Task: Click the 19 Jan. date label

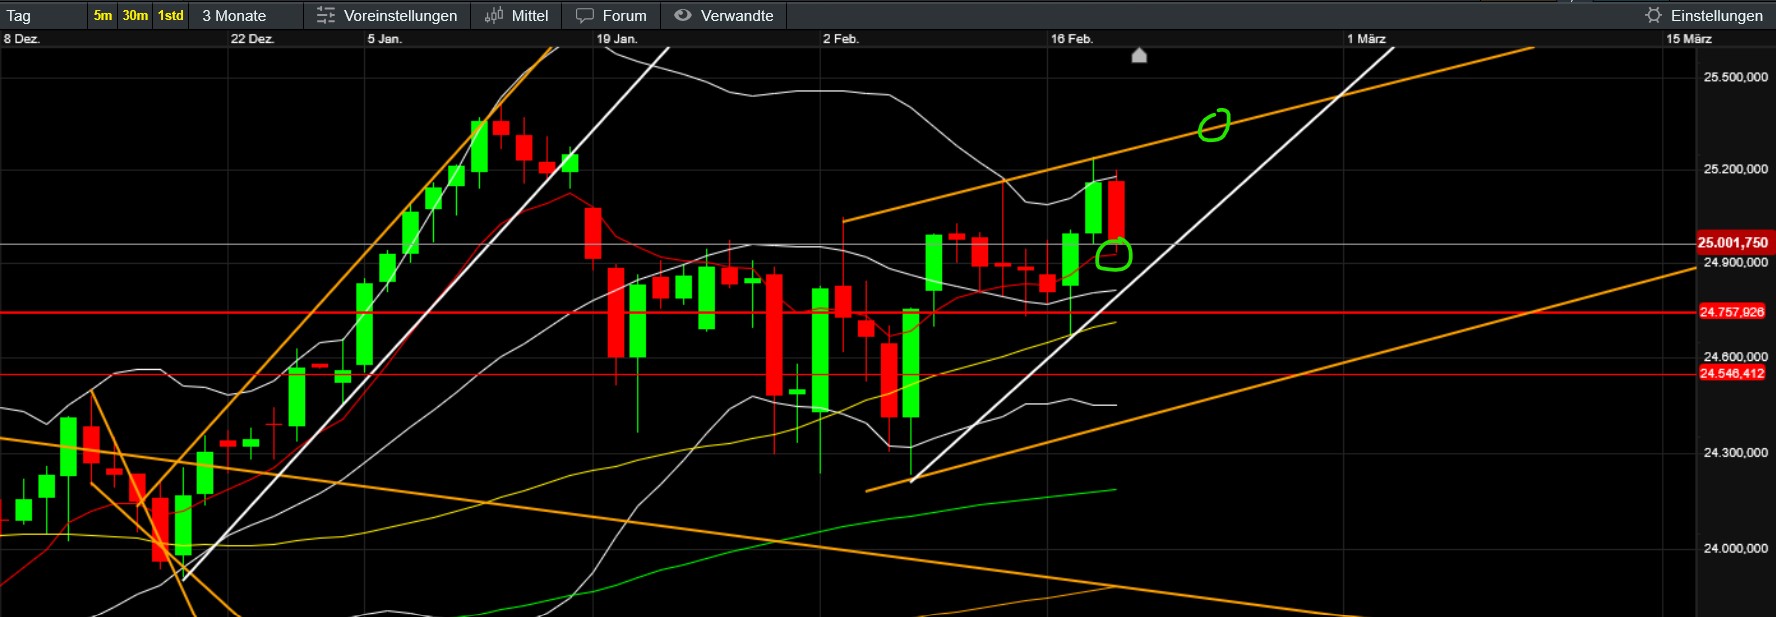Action: 617,39
